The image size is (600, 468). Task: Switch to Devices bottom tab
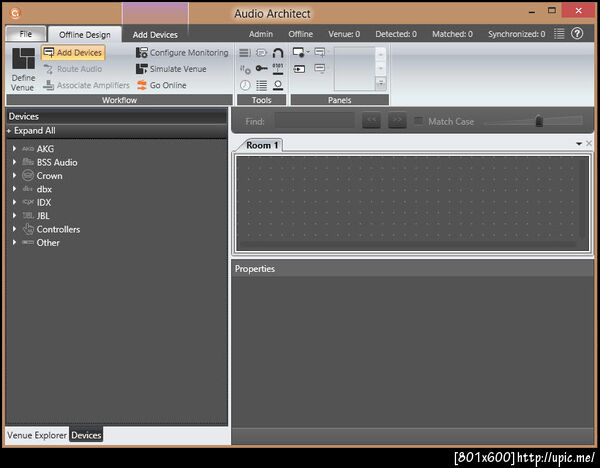point(86,435)
